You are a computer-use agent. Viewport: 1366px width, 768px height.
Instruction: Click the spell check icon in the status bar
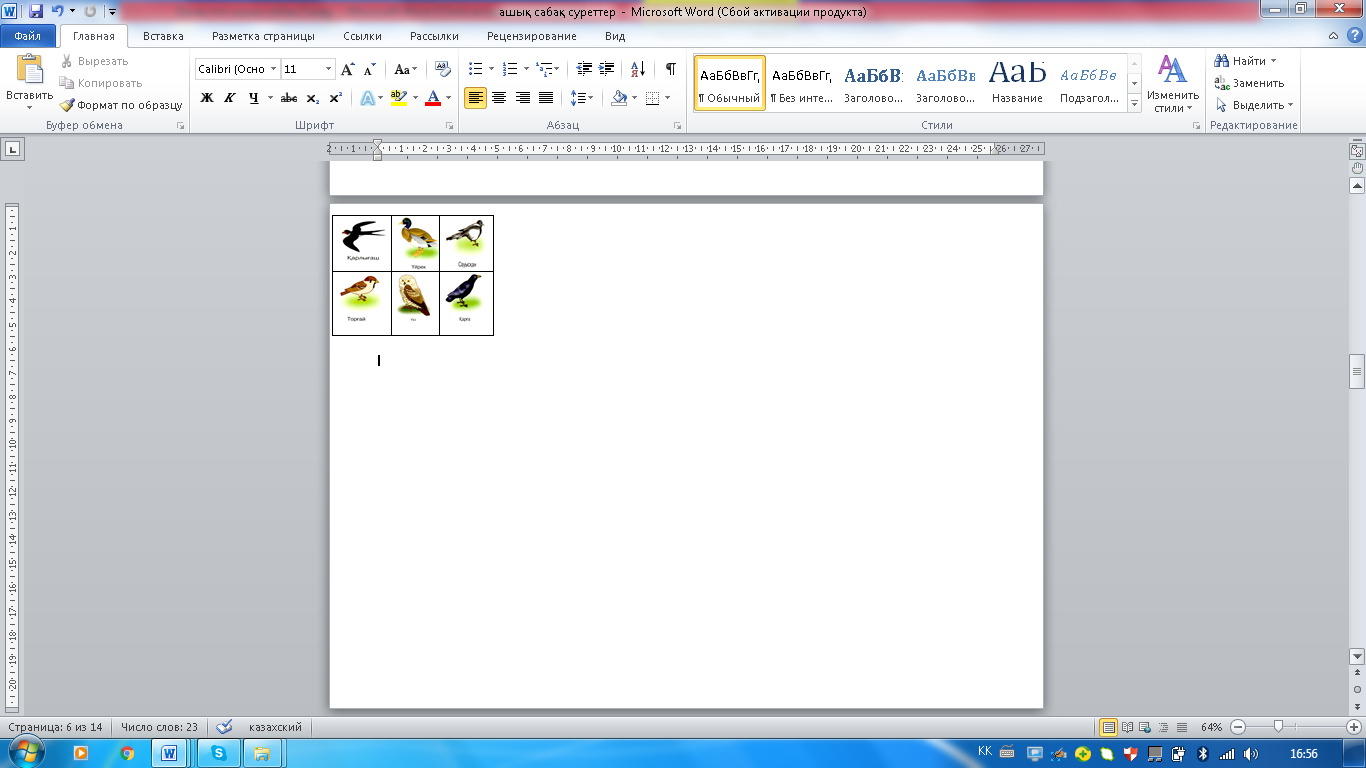pyautogui.click(x=225, y=727)
